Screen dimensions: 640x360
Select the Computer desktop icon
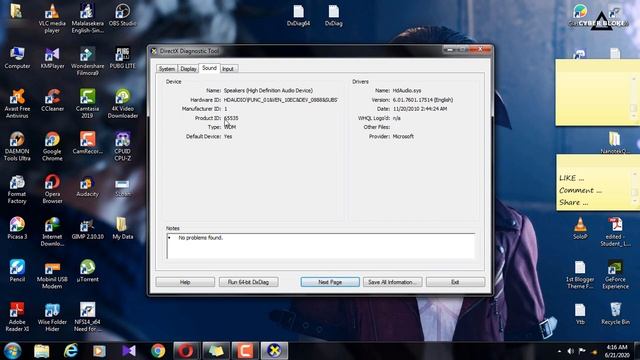(x=17, y=58)
